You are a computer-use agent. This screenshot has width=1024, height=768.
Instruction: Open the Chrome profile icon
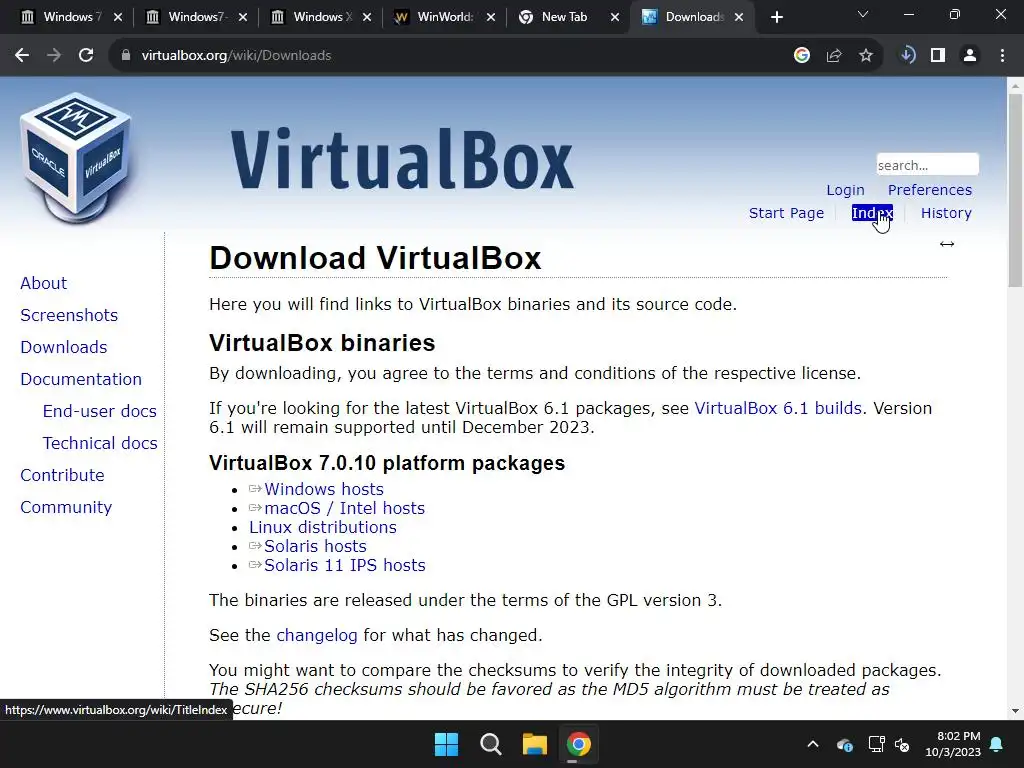970,56
